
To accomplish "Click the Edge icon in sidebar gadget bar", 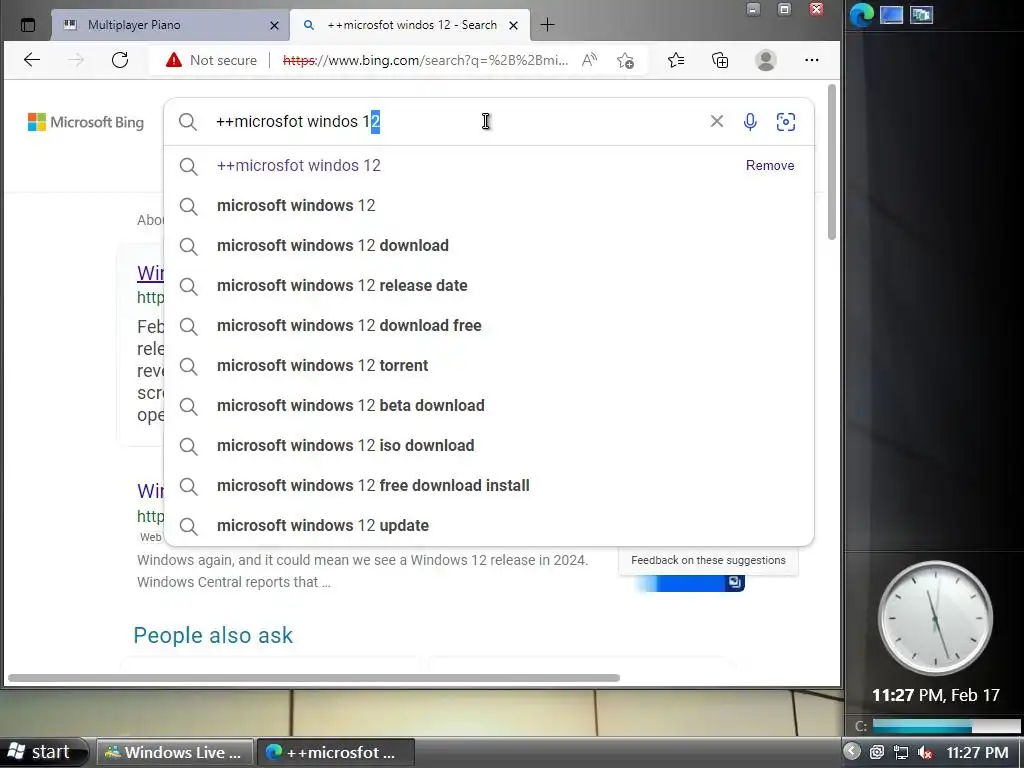I will pos(861,14).
